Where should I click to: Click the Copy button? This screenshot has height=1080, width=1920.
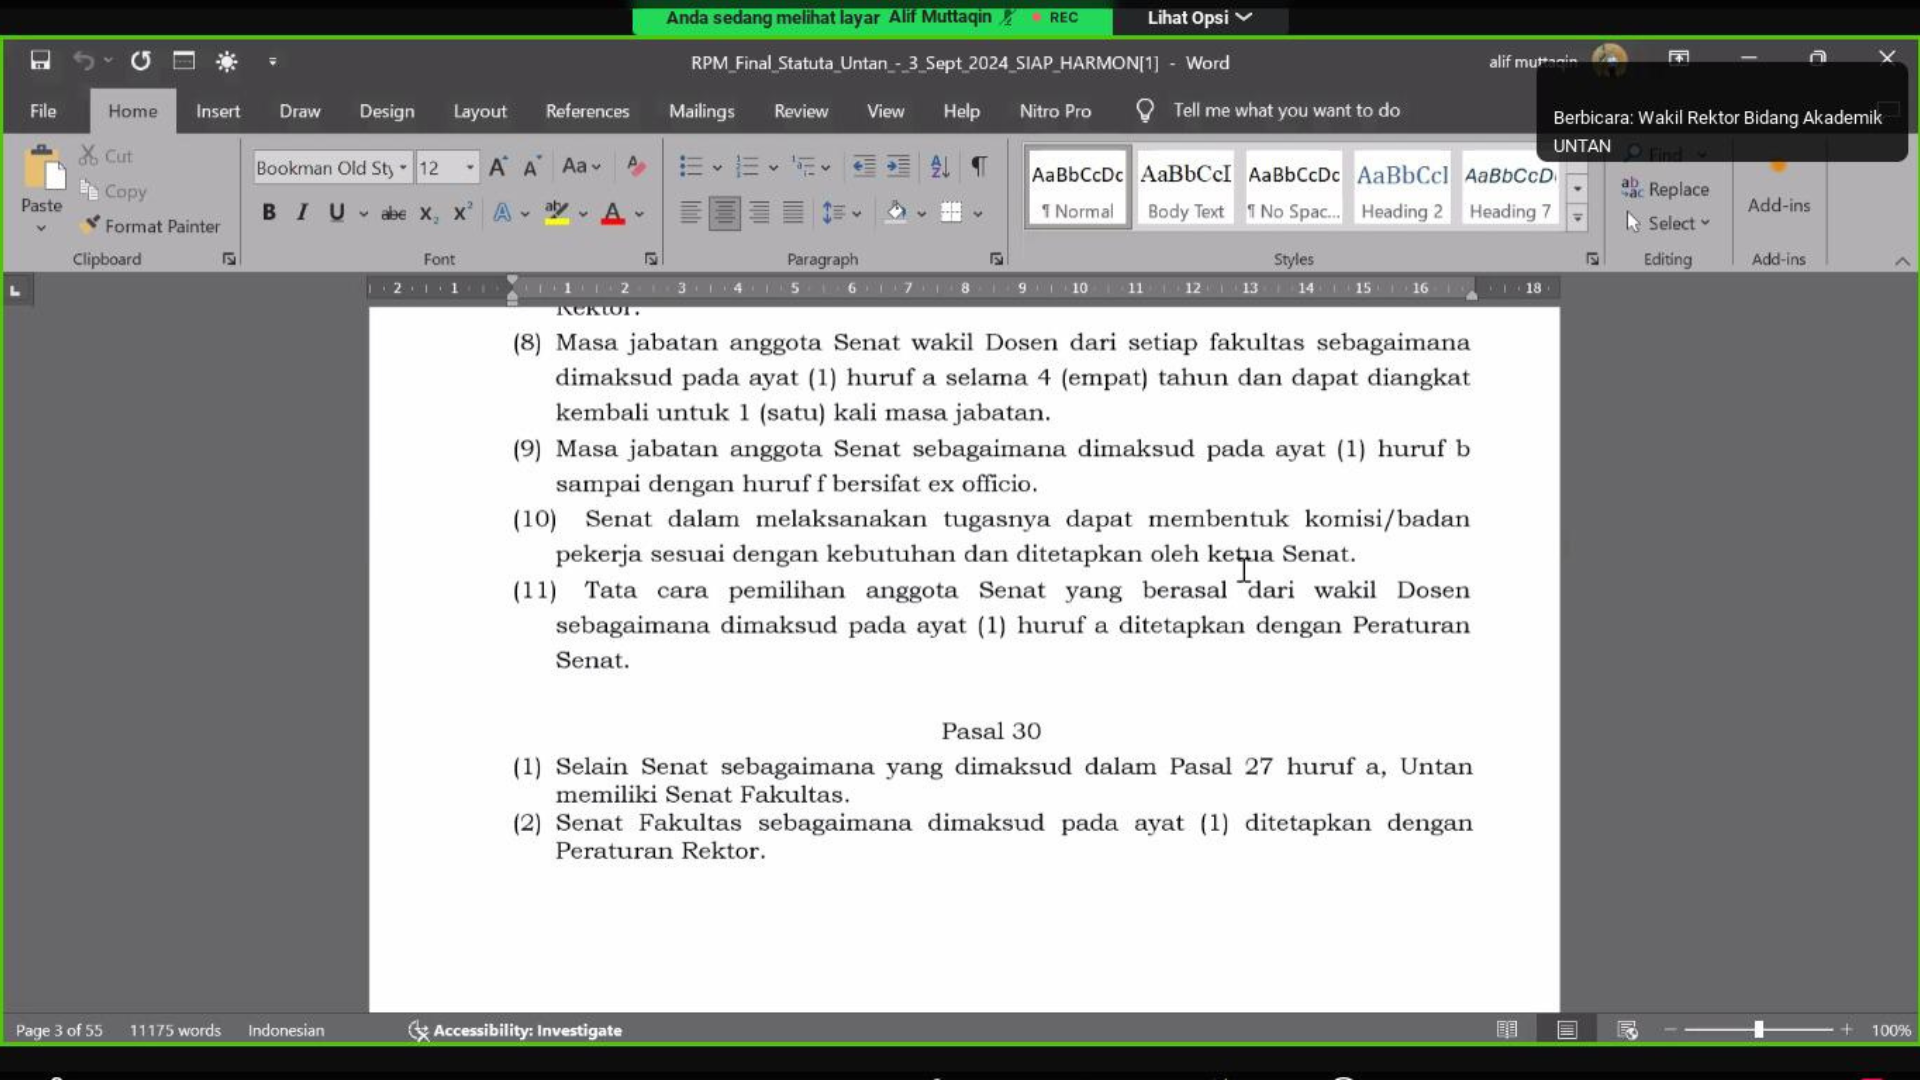113,191
